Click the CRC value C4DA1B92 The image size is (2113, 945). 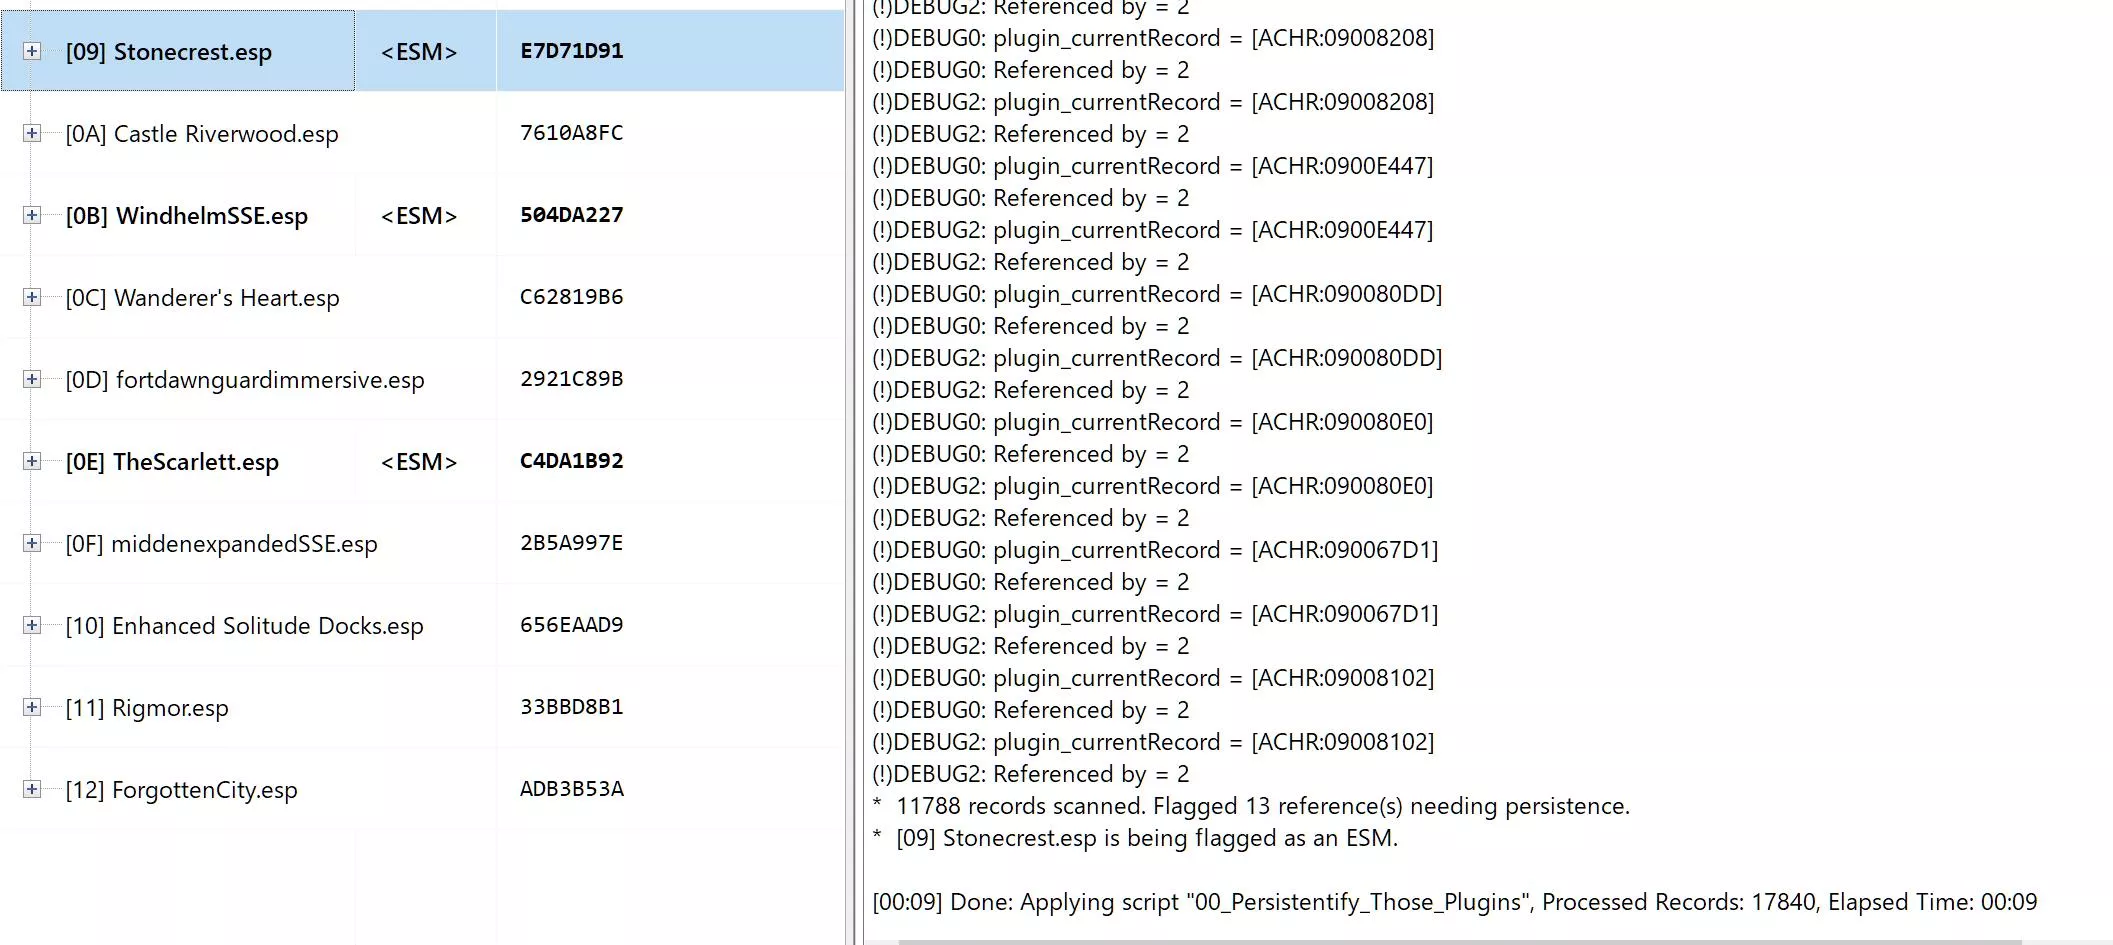(x=572, y=461)
